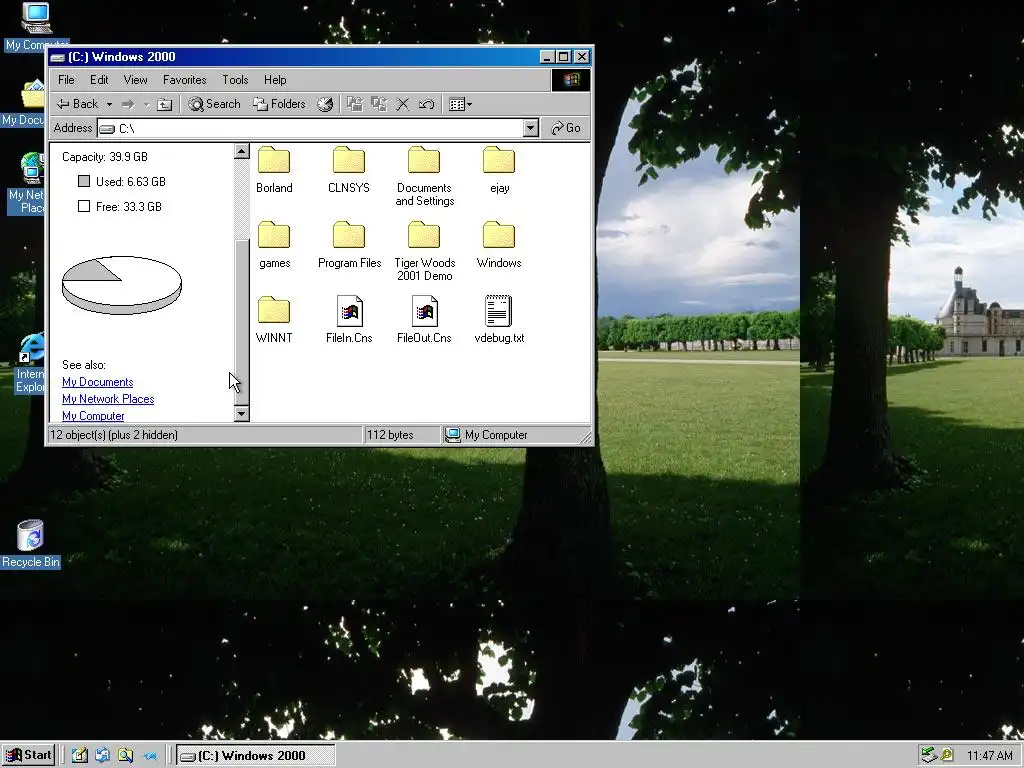Open the Help menu
Viewport: 1024px width, 768px height.
click(275, 80)
